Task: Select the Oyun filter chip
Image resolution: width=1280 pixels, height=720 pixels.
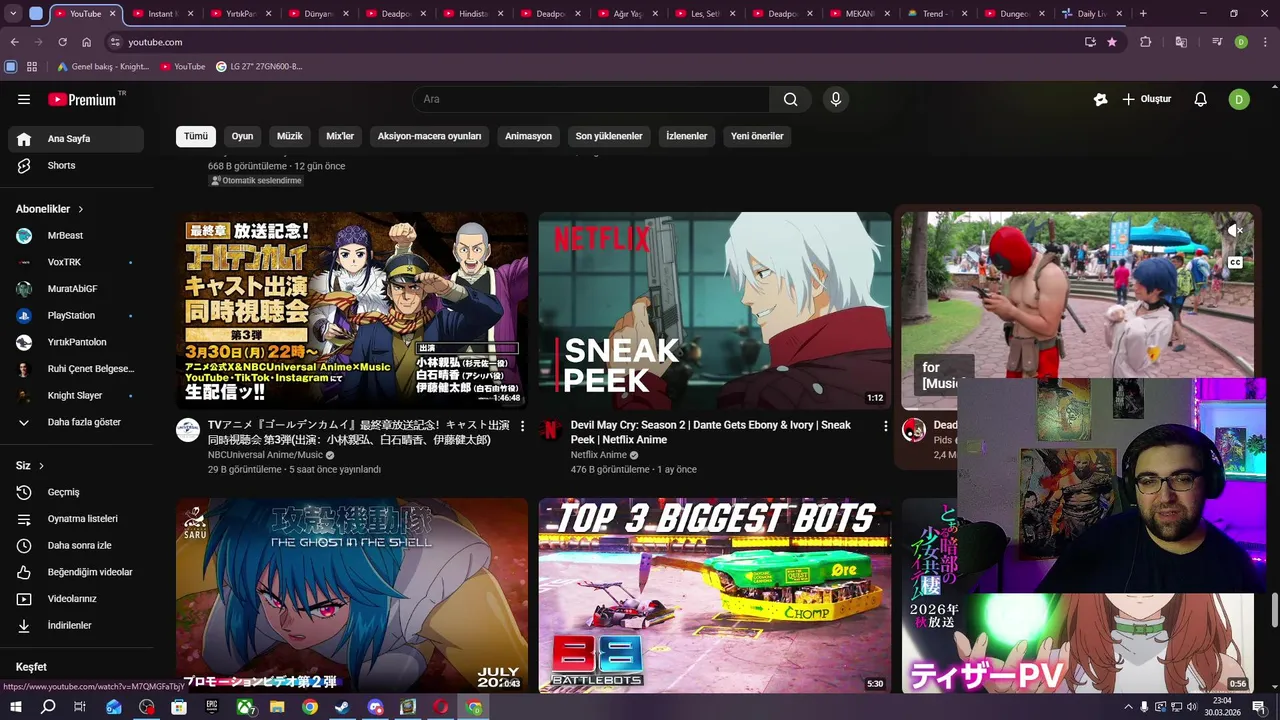Action: [x=243, y=136]
